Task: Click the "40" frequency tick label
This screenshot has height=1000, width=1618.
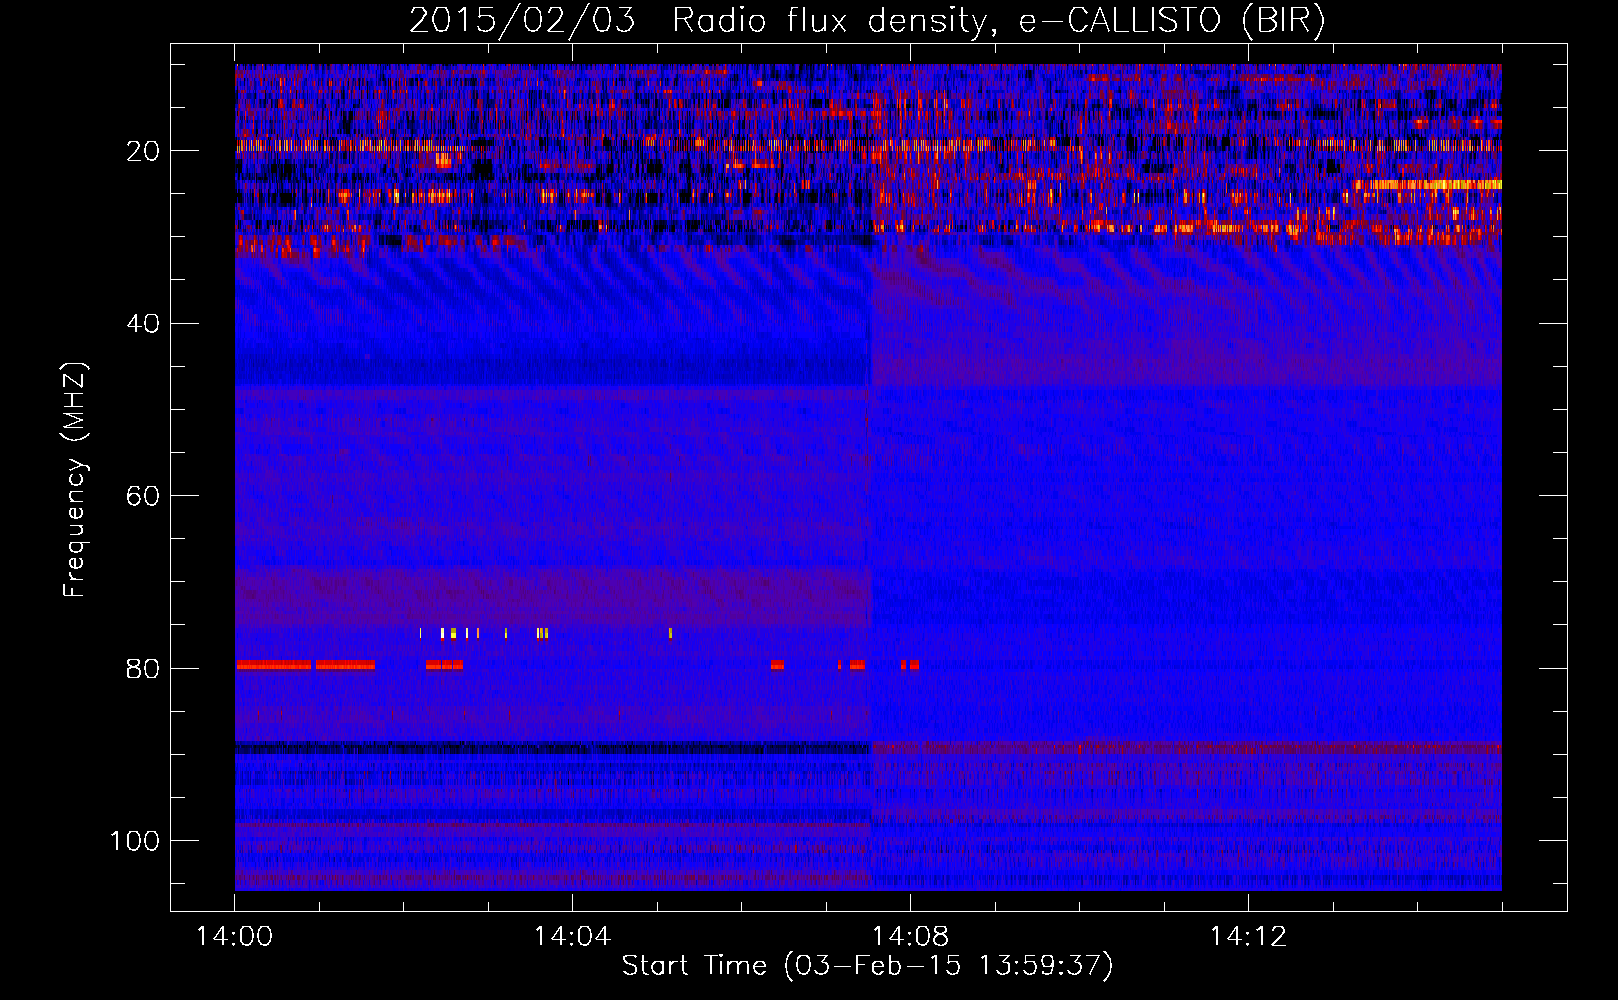Action: (x=143, y=324)
